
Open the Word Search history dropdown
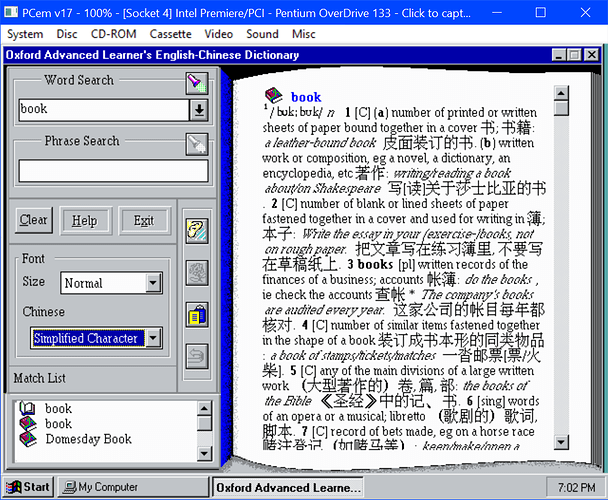coord(199,110)
